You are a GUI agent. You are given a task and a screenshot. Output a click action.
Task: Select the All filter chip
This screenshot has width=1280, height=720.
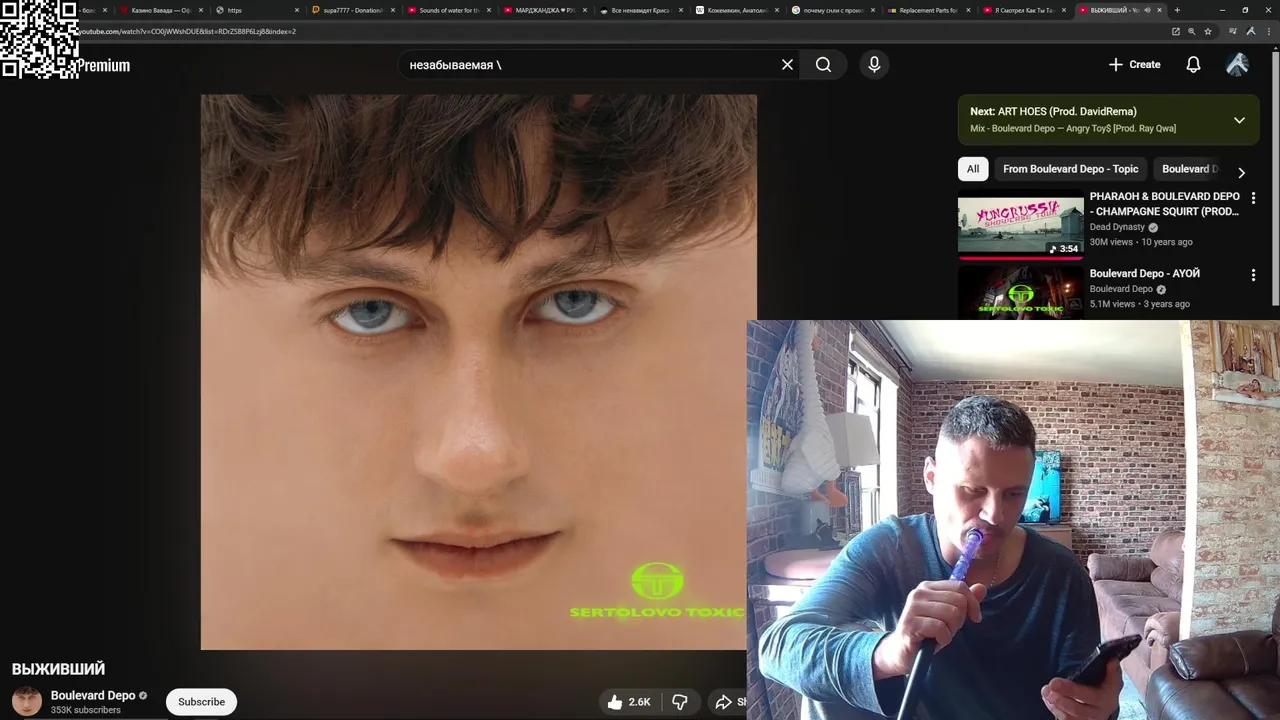pyautogui.click(x=973, y=169)
